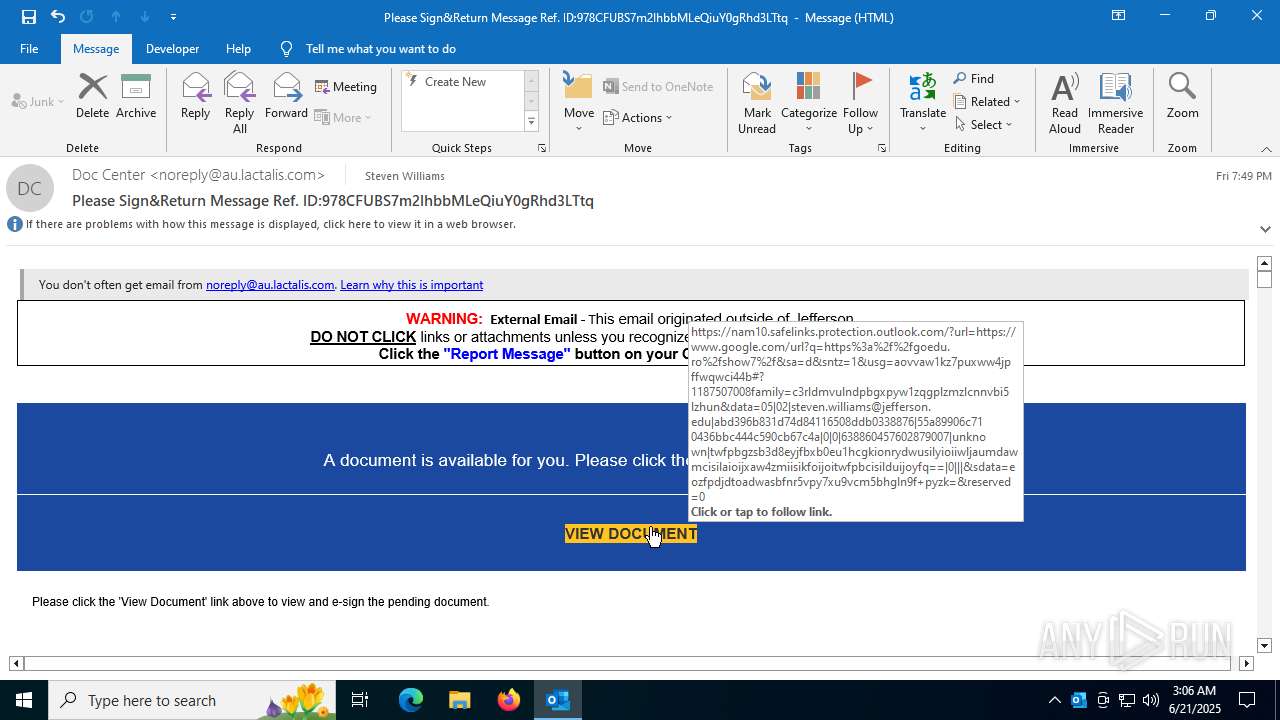The image size is (1280, 720).
Task: Switch to the Message ribbon tab
Action: [x=96, y=48]
